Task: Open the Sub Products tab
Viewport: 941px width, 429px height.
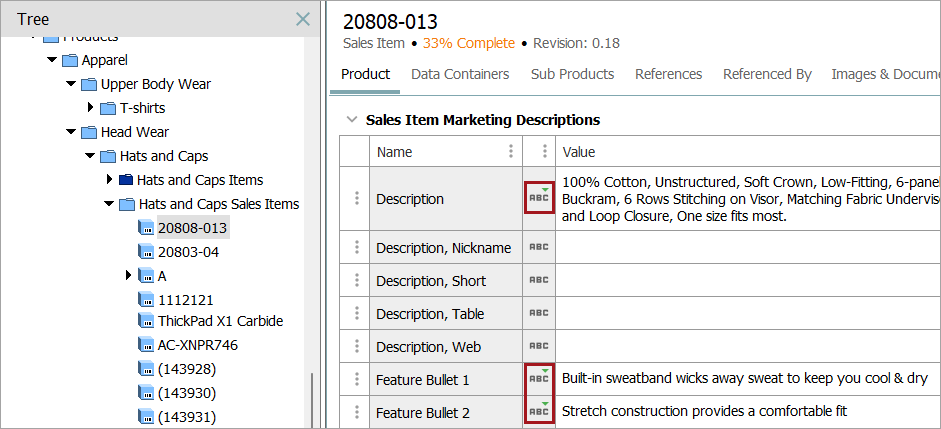Action: point(572,74)
